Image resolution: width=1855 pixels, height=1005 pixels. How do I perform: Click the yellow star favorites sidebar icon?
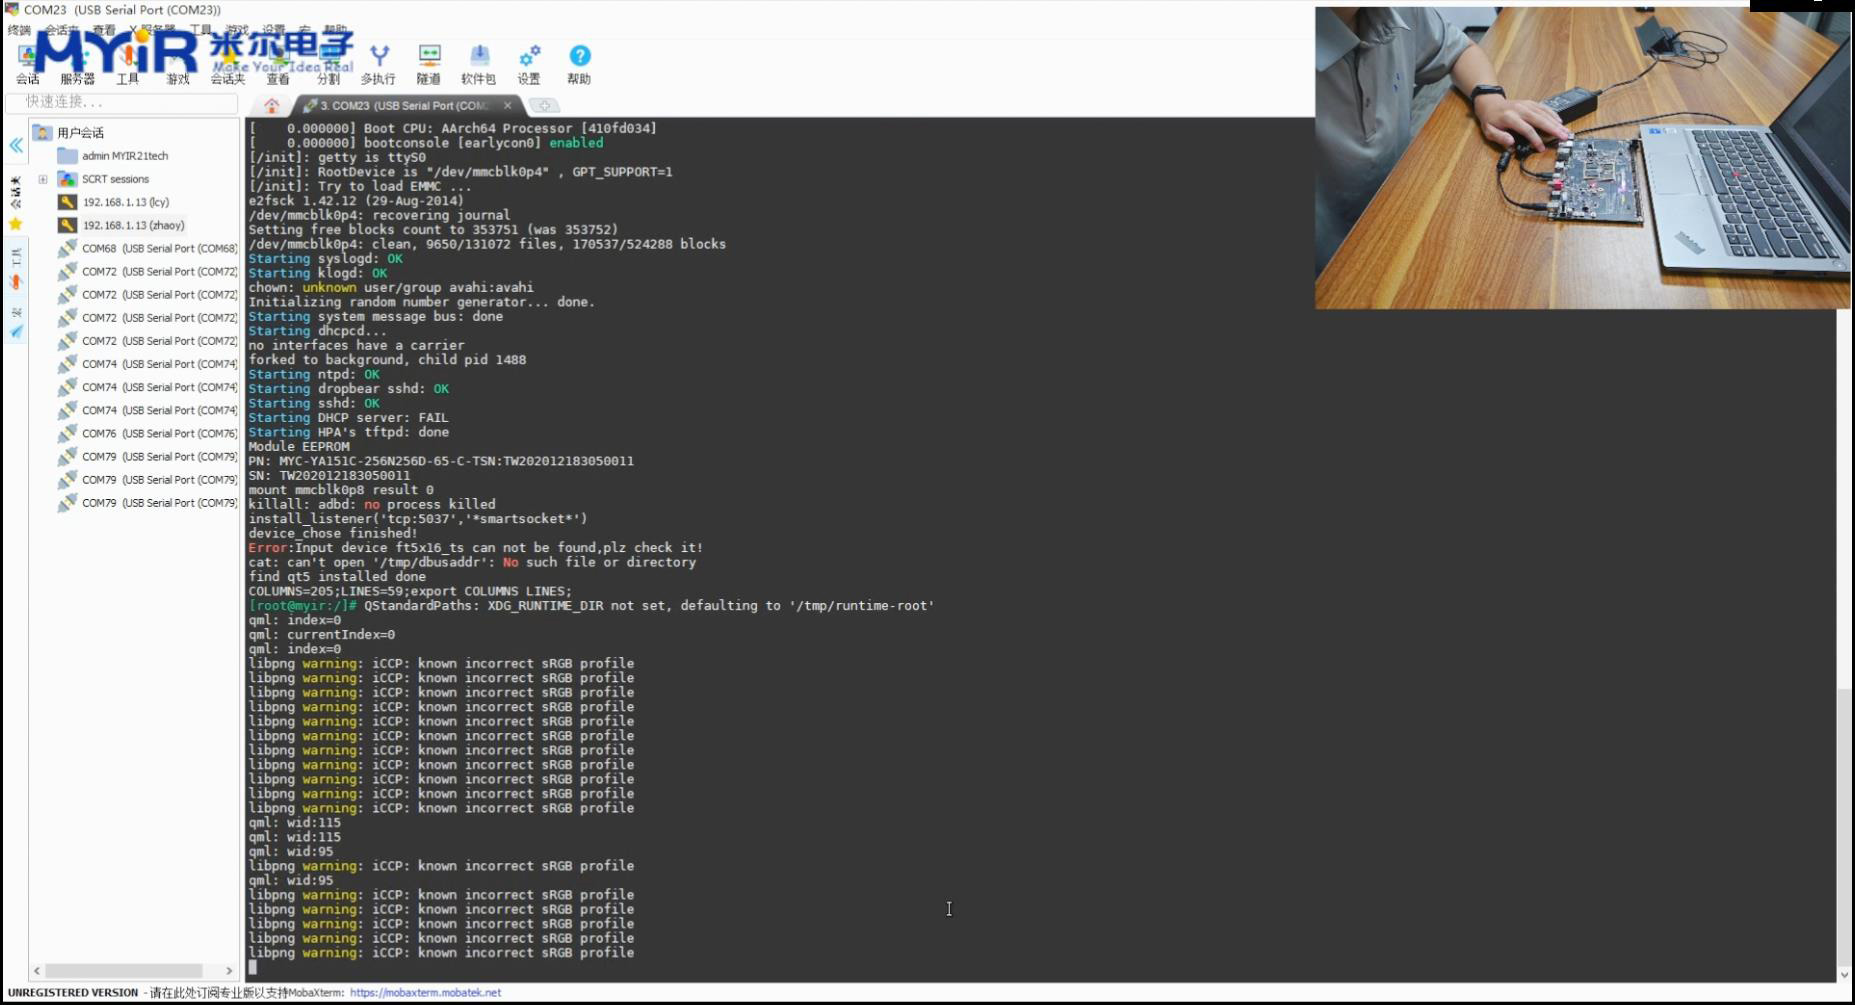coord(16,224)
